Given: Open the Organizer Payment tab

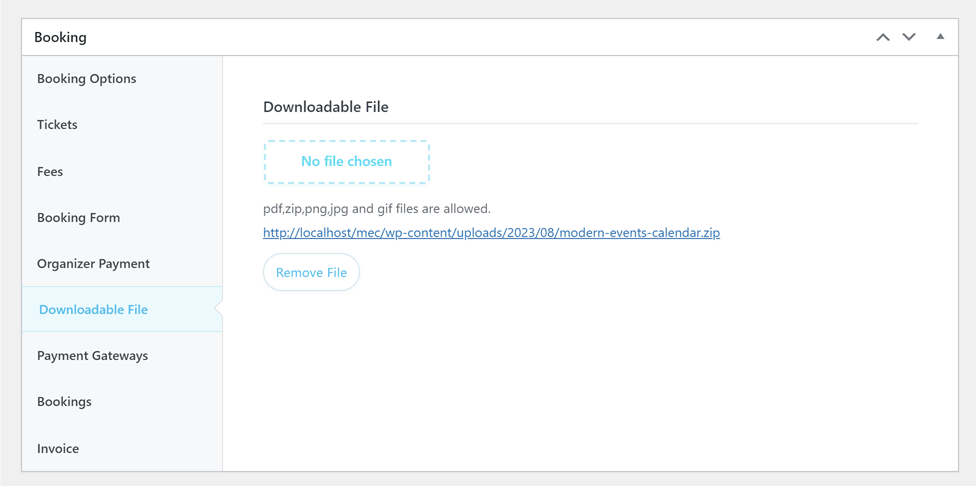Looking at the screenshot, I should (x=93, y=263).
